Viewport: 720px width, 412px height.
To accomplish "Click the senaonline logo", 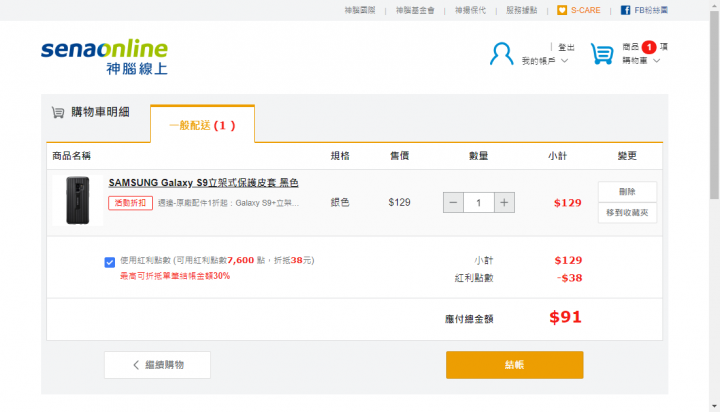I will pos(104,56).
